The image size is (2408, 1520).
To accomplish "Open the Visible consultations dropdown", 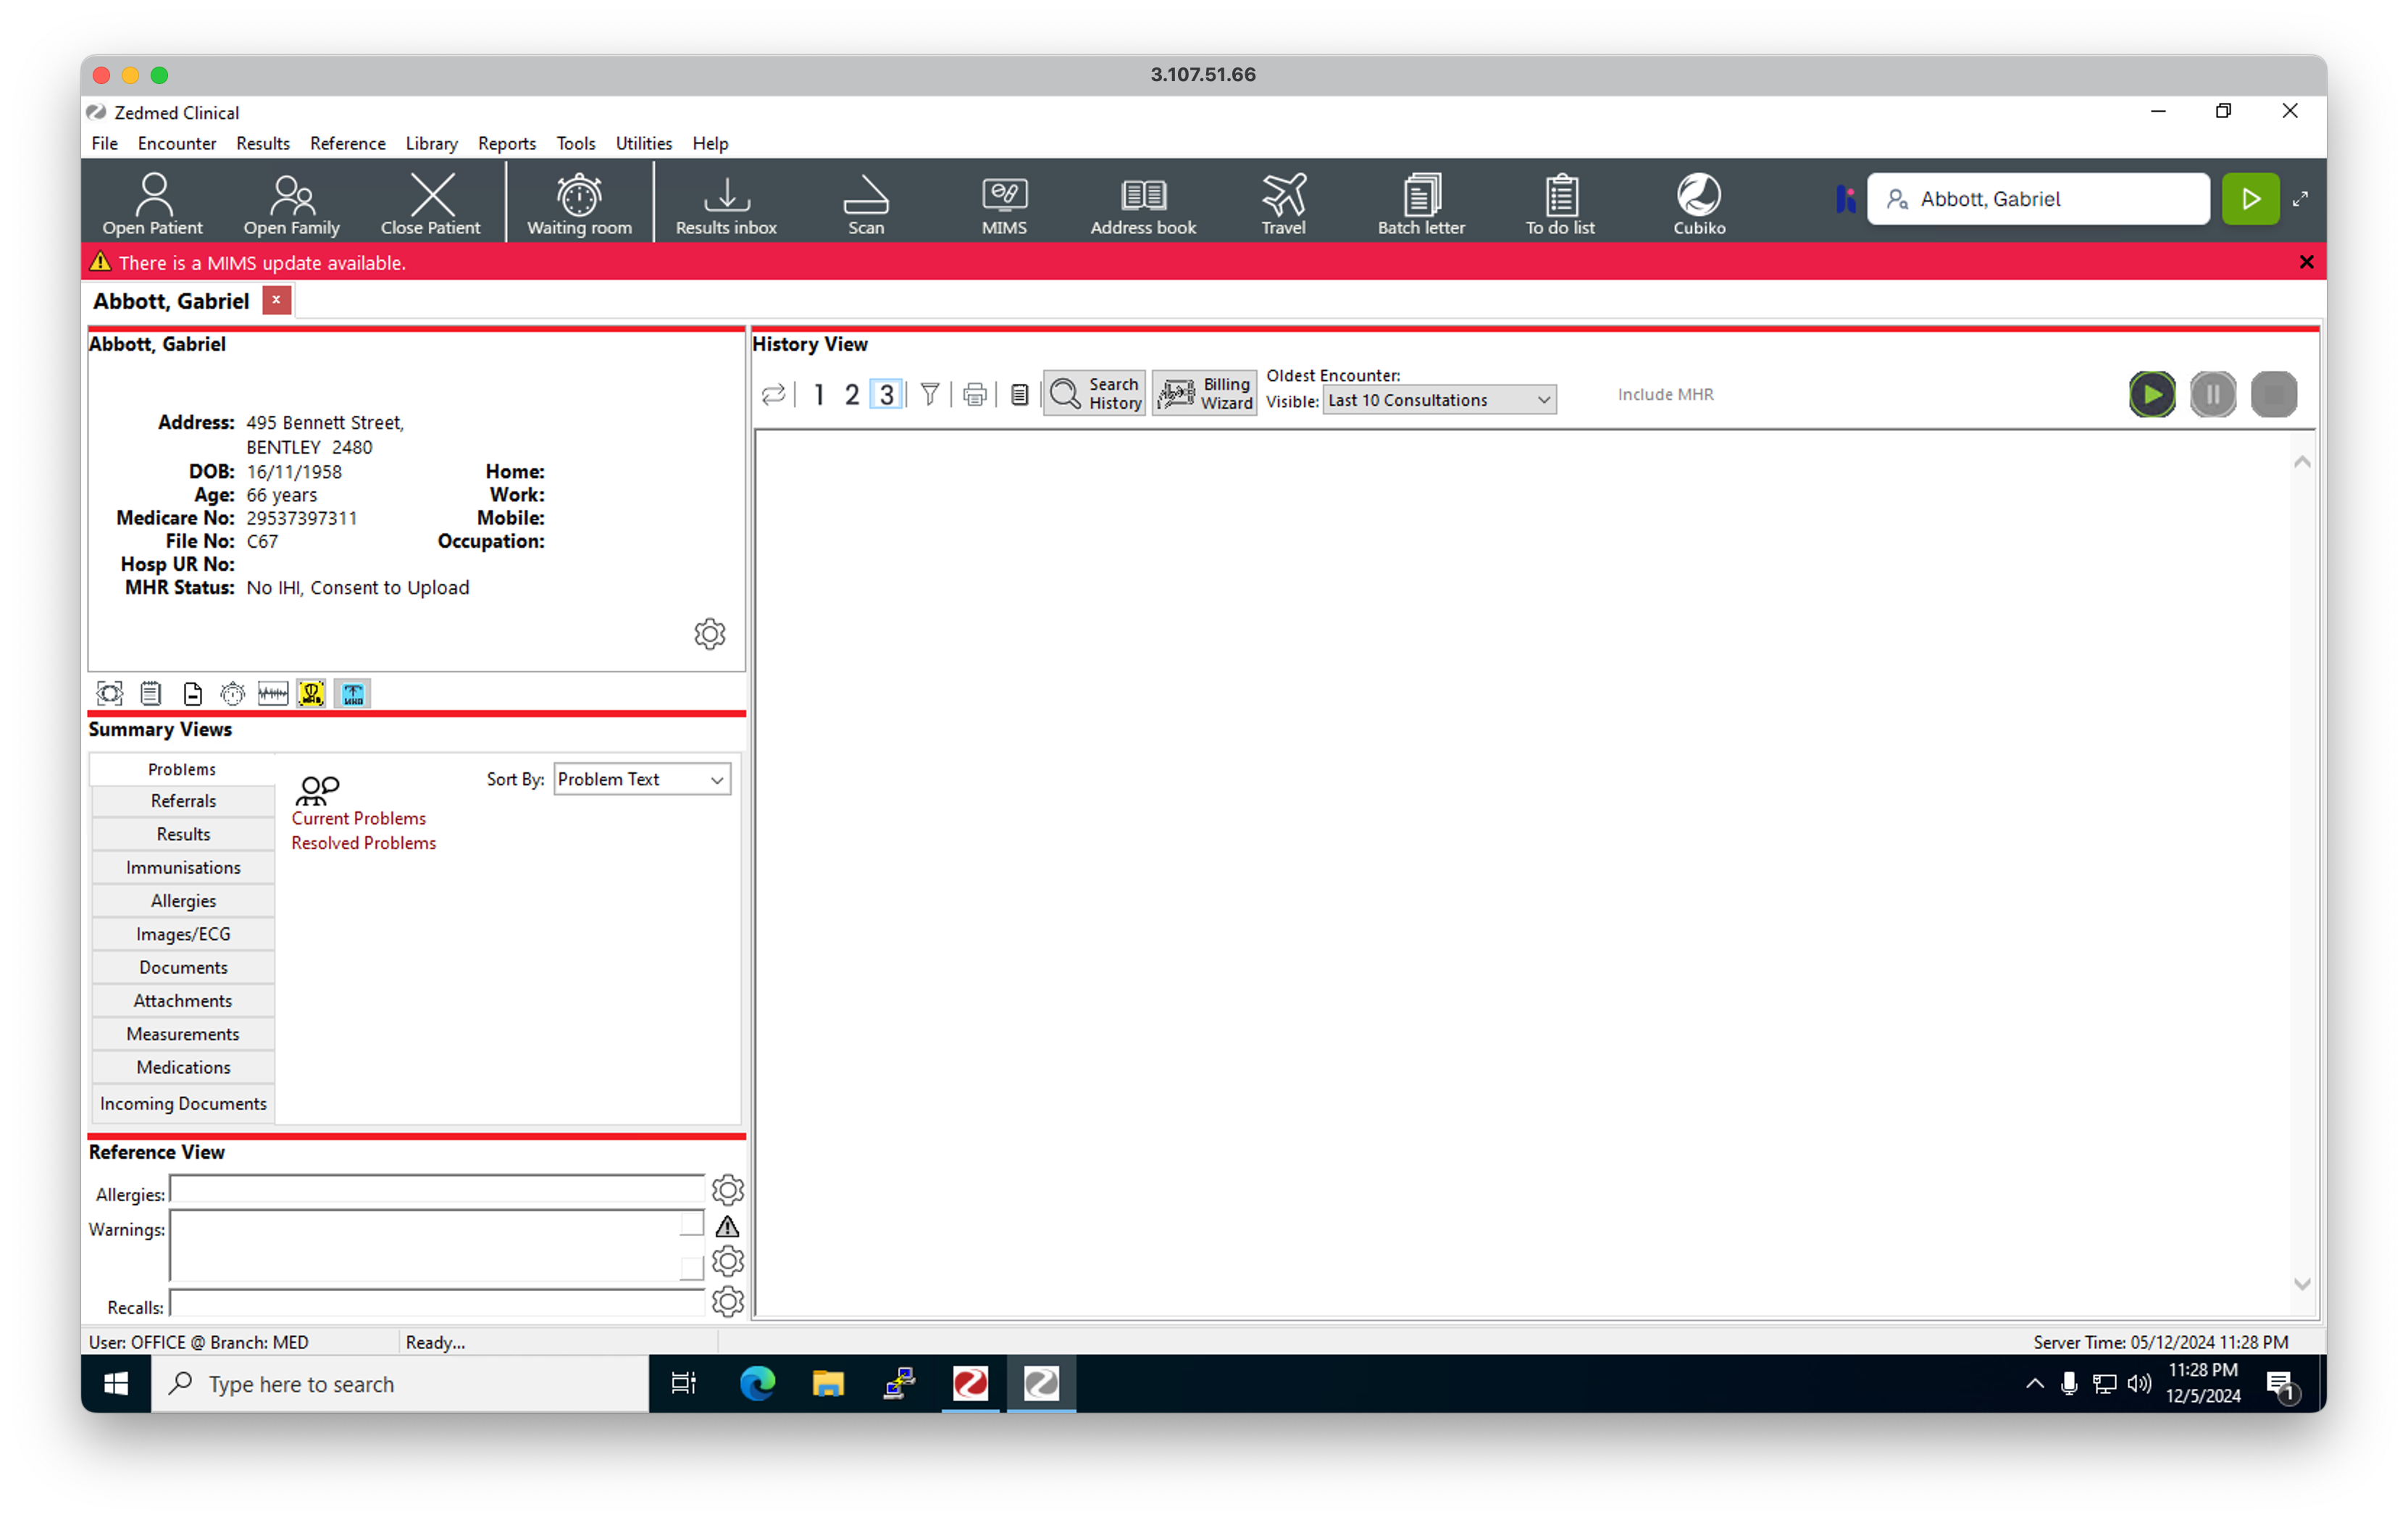I will point(1439,400).
